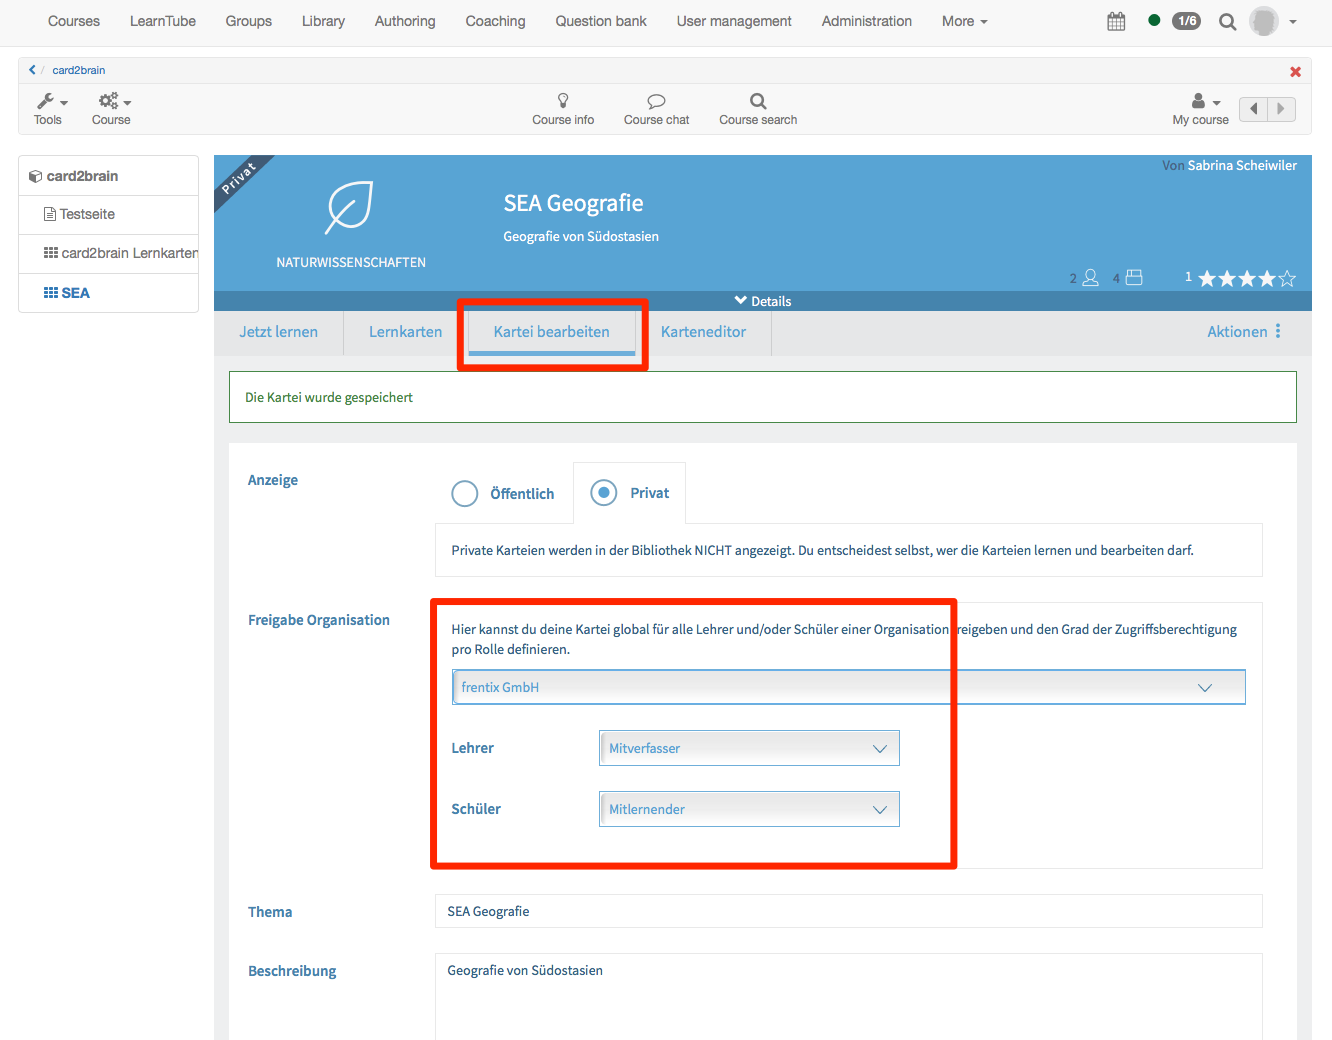Click the Course search magnifier
This screenshot has width=1332, height=1040.
click(x=758, y=101)
